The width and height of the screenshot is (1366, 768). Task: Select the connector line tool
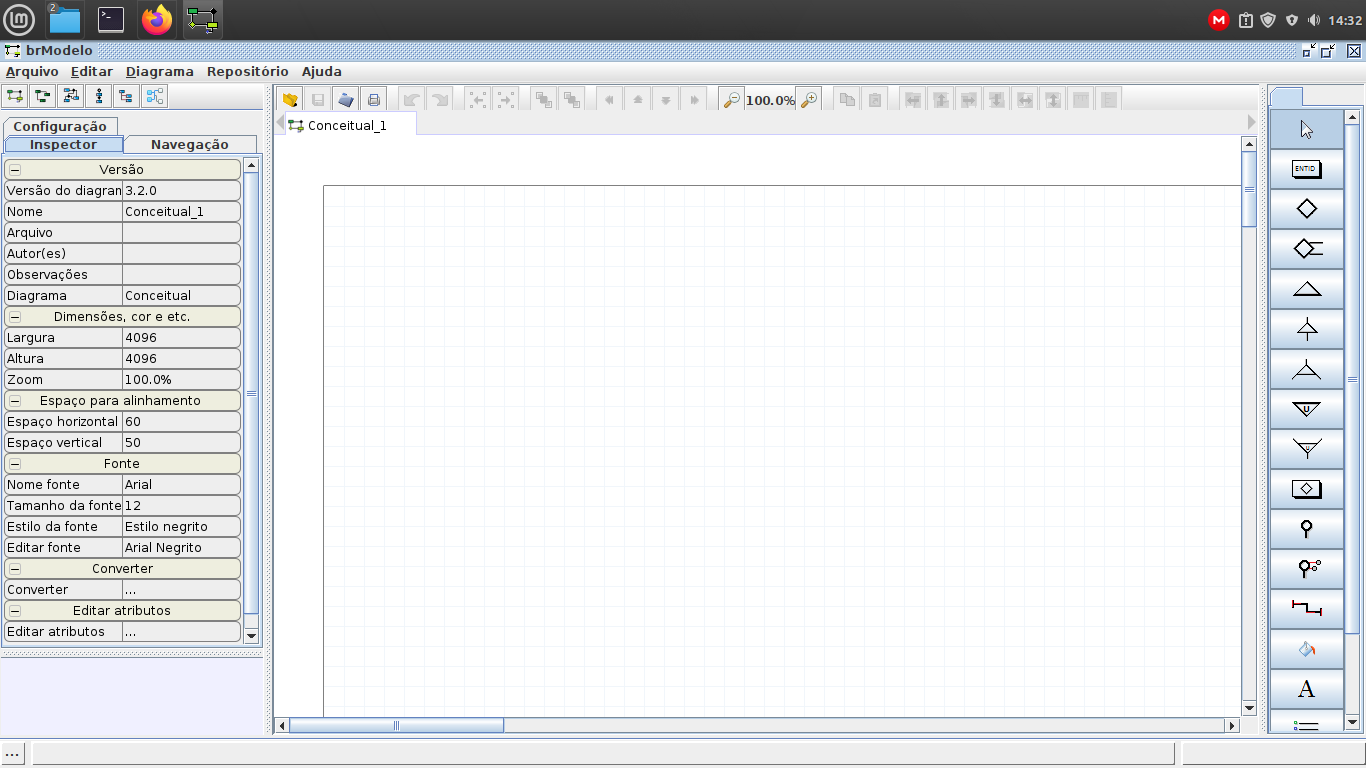pyautogui.click(x=1306, y=609)
